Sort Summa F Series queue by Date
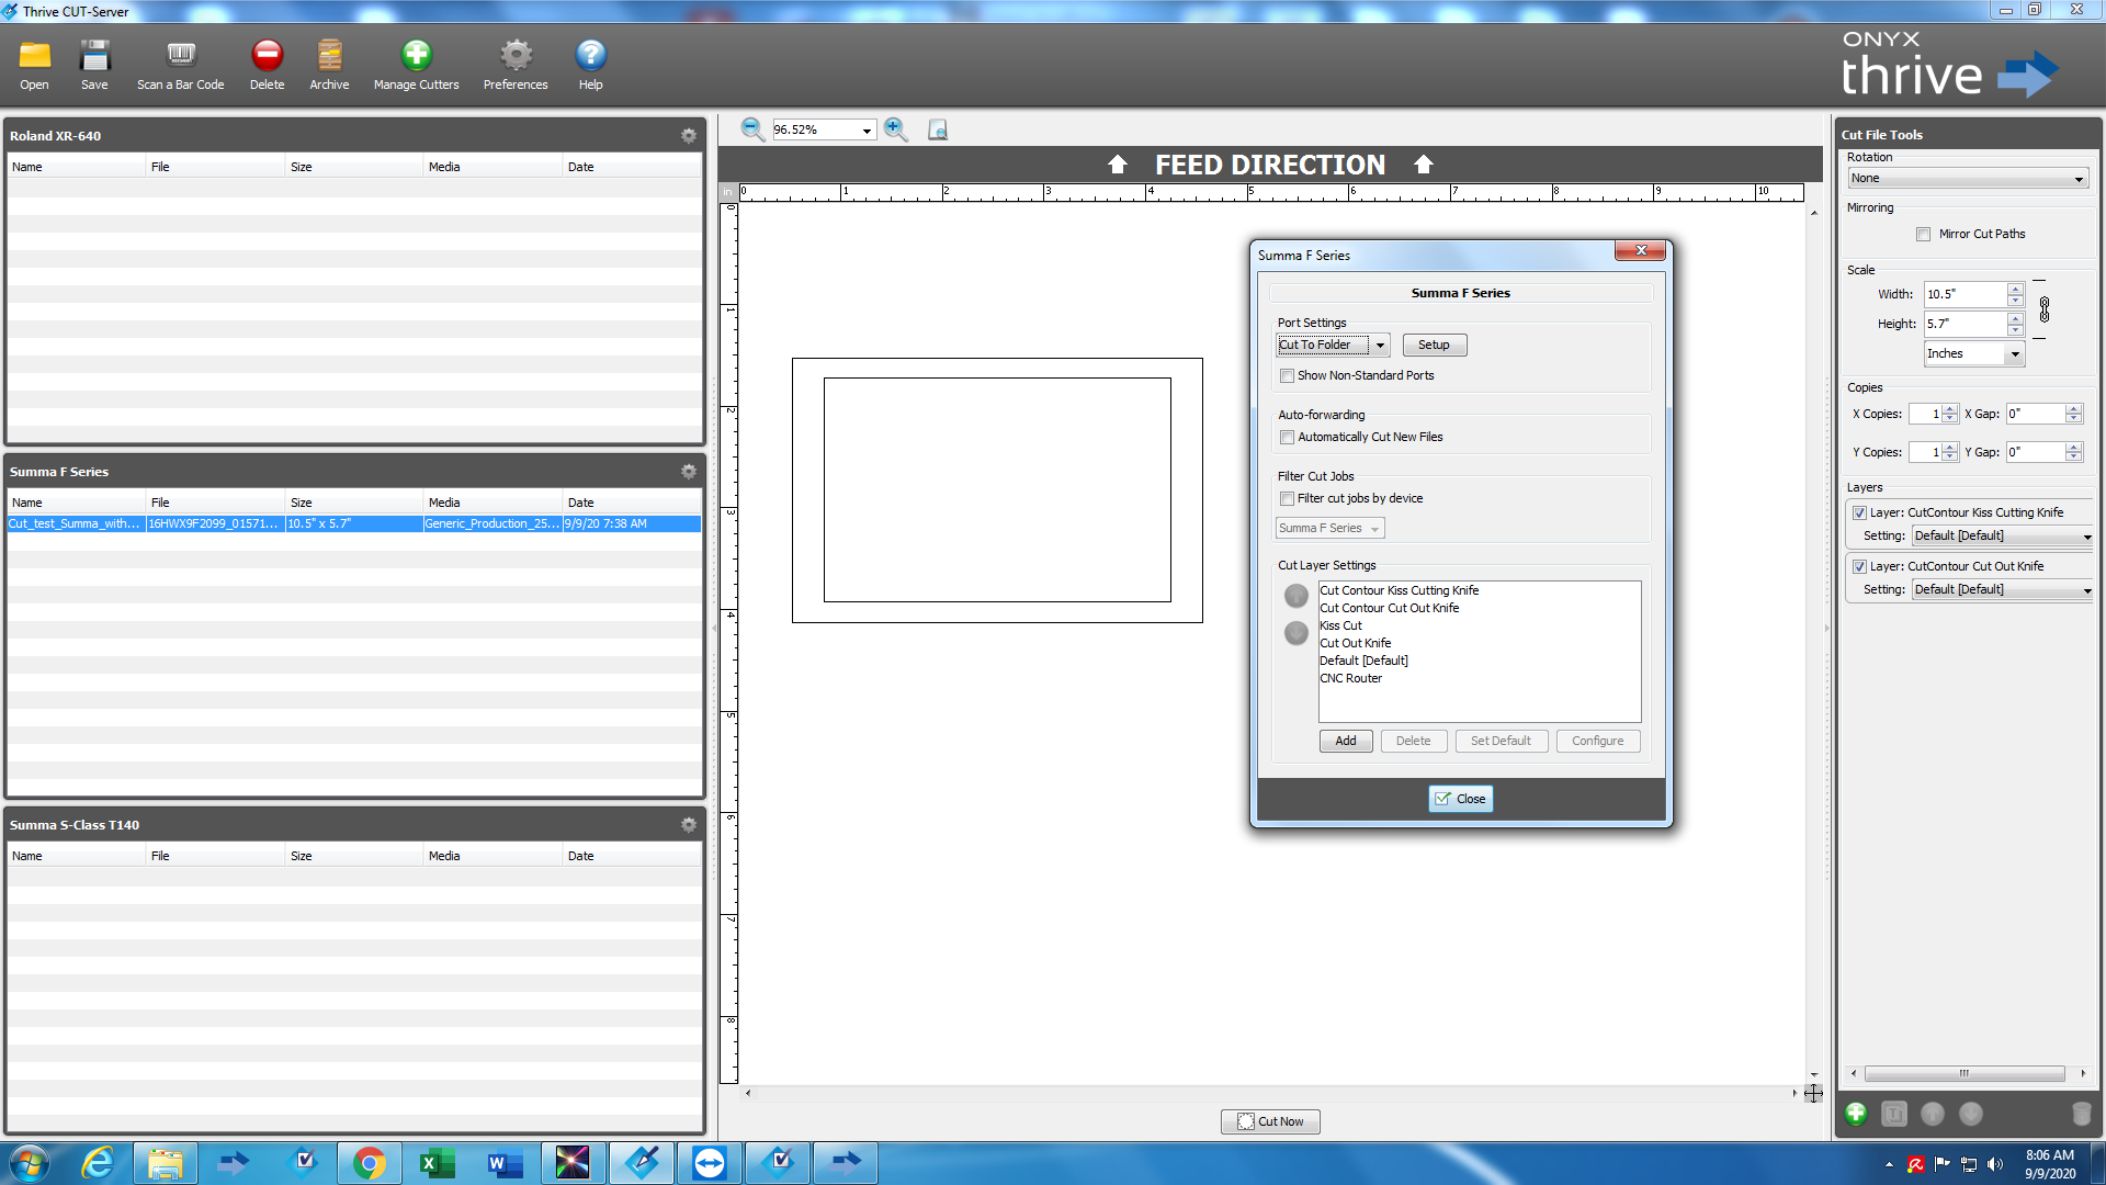This screenshot has height=1185, width=2106. 631,503
